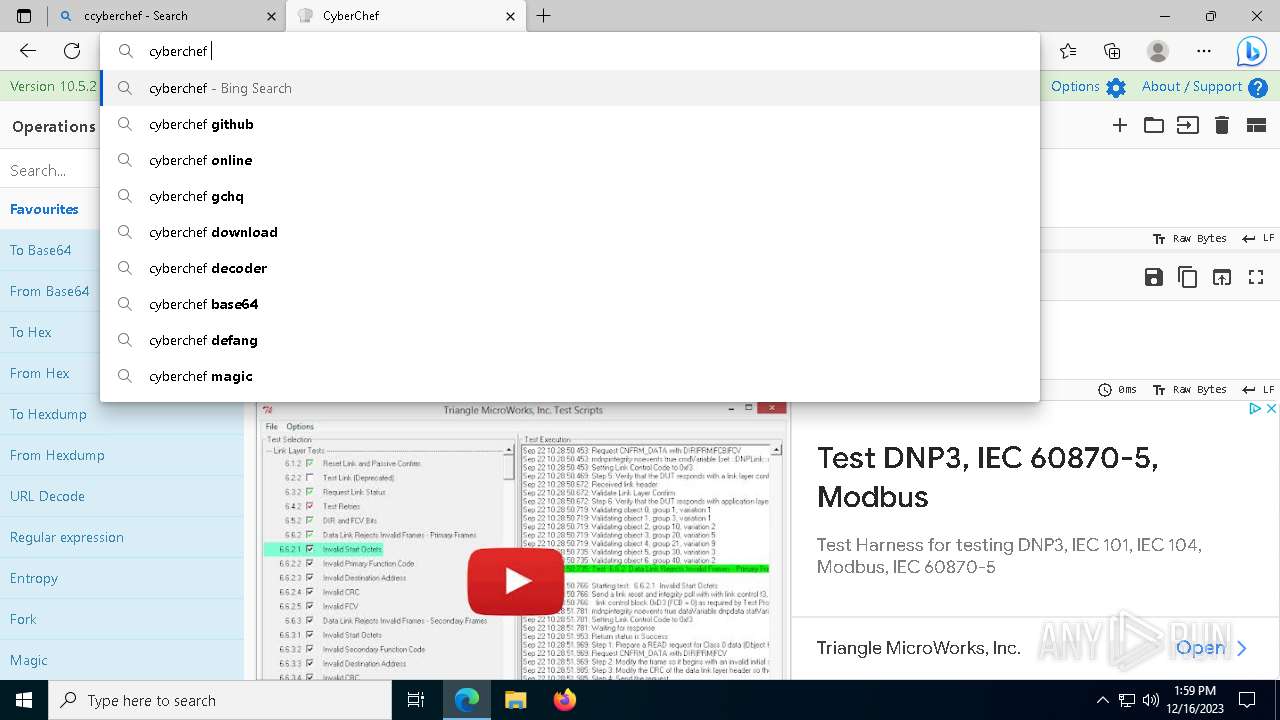1280x720 pixels.
Task: Open the Collections icon in browser toolbar
Action: pyautogui.click(x=1112, y=51)
